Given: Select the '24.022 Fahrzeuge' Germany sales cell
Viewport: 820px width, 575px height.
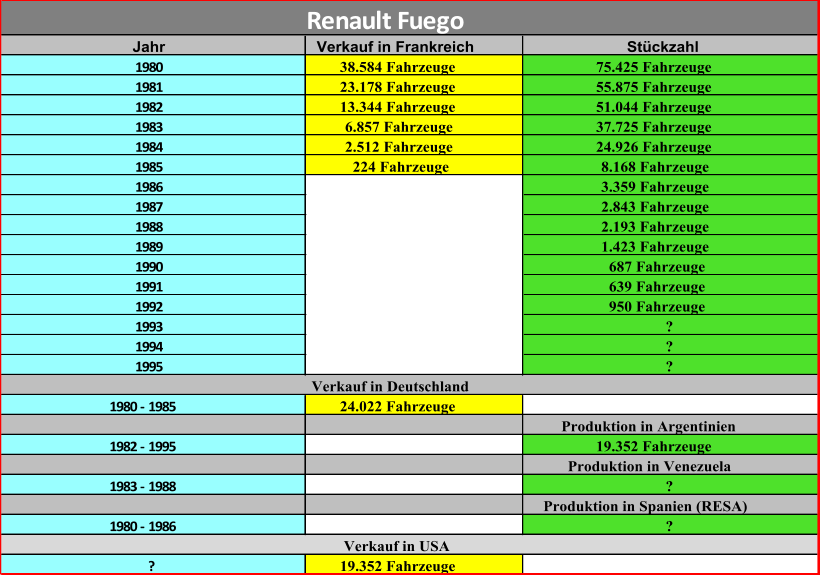Looking at the screenshot, I should [x=414, y=405].
